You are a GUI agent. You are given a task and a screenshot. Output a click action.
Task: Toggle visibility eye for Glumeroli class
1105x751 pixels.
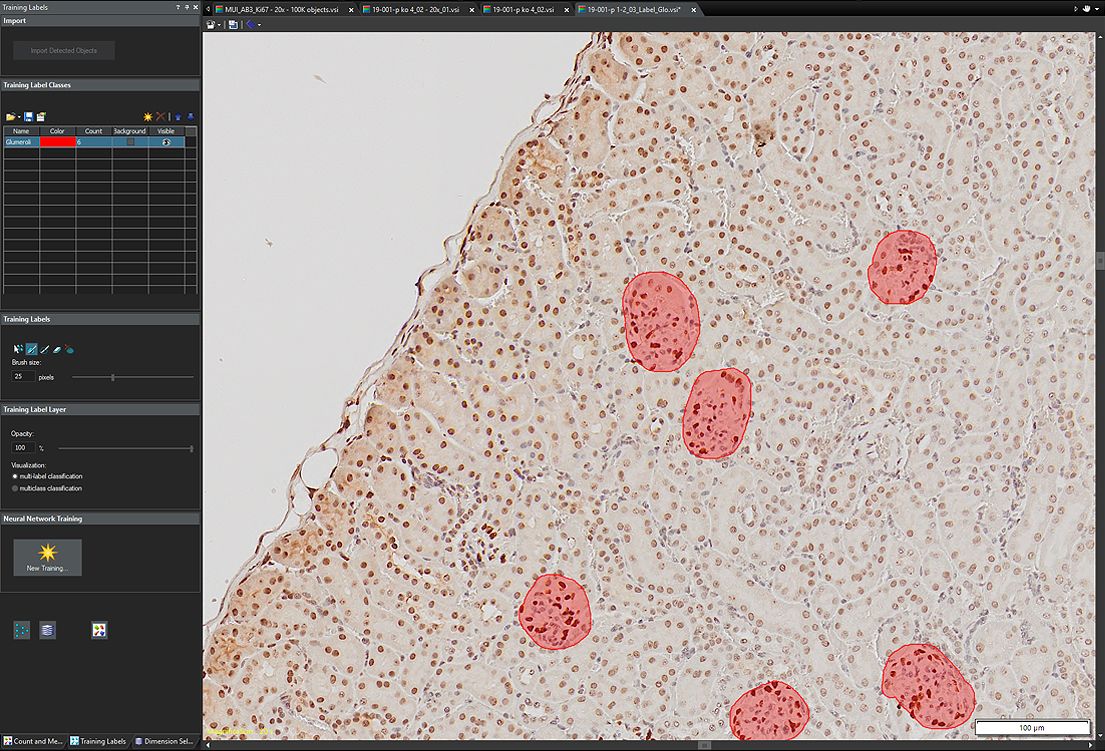(x=167, y=143)
